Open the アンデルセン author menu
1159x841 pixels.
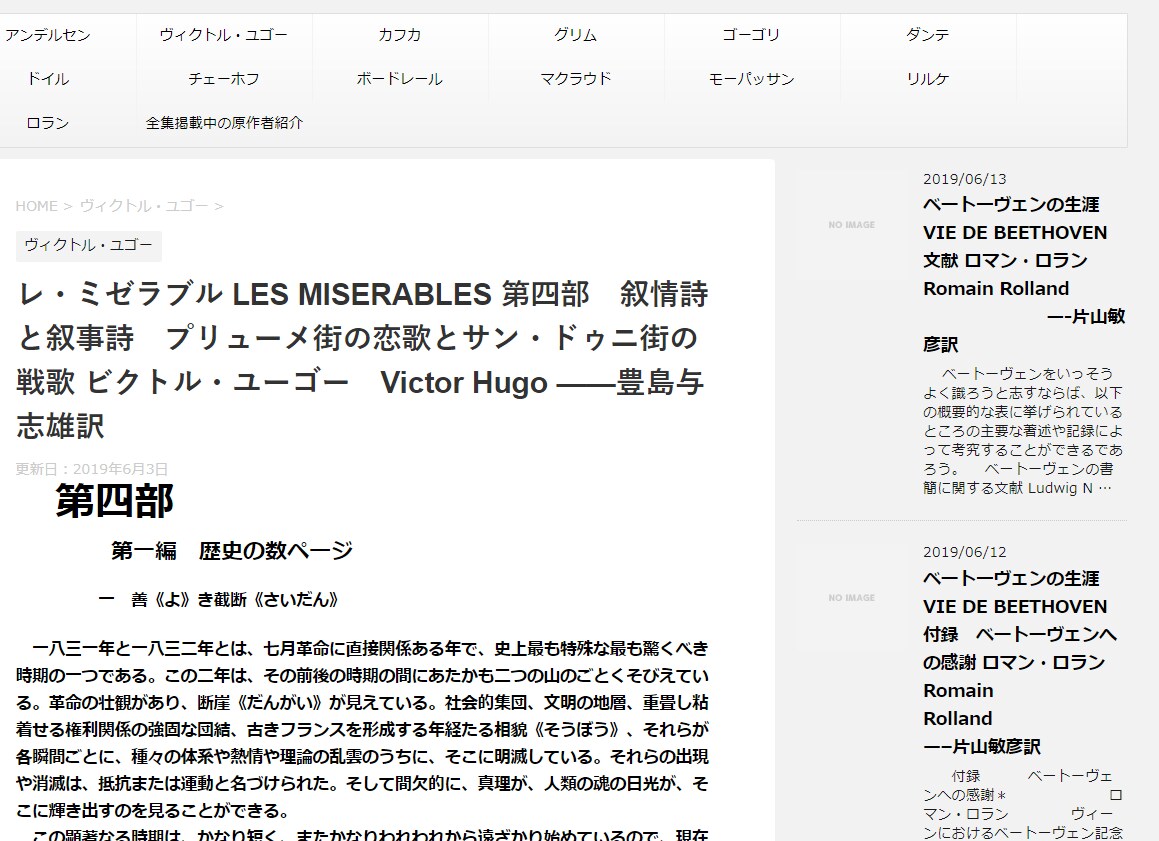47,35
